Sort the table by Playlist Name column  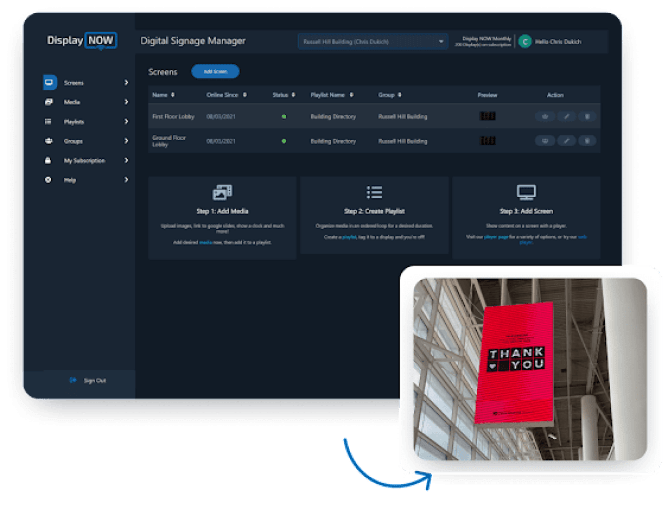click(329, 95)
